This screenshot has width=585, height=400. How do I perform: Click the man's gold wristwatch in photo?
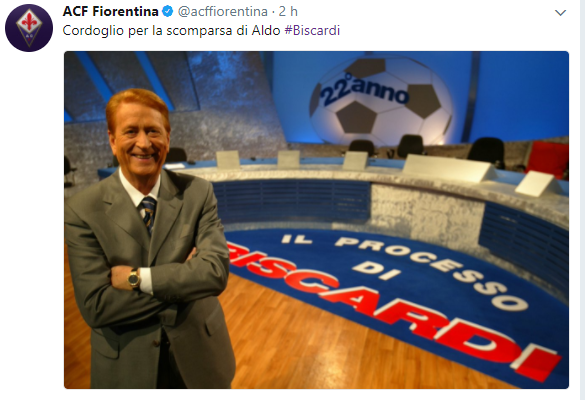[134, 278]
